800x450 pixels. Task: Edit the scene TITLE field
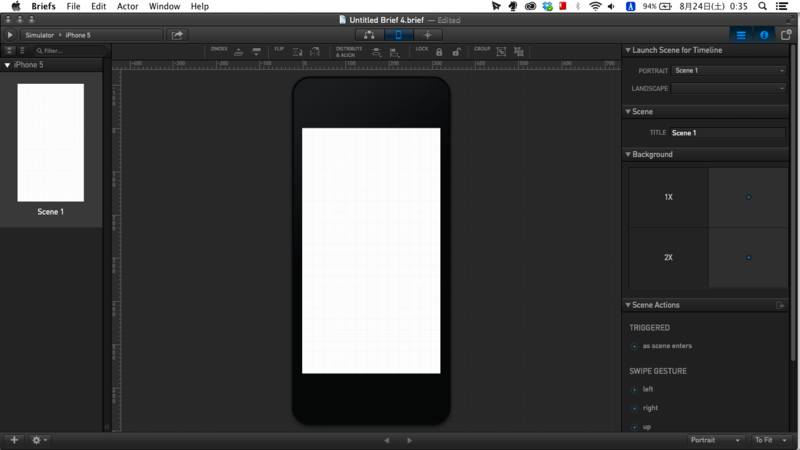(728, 133)
